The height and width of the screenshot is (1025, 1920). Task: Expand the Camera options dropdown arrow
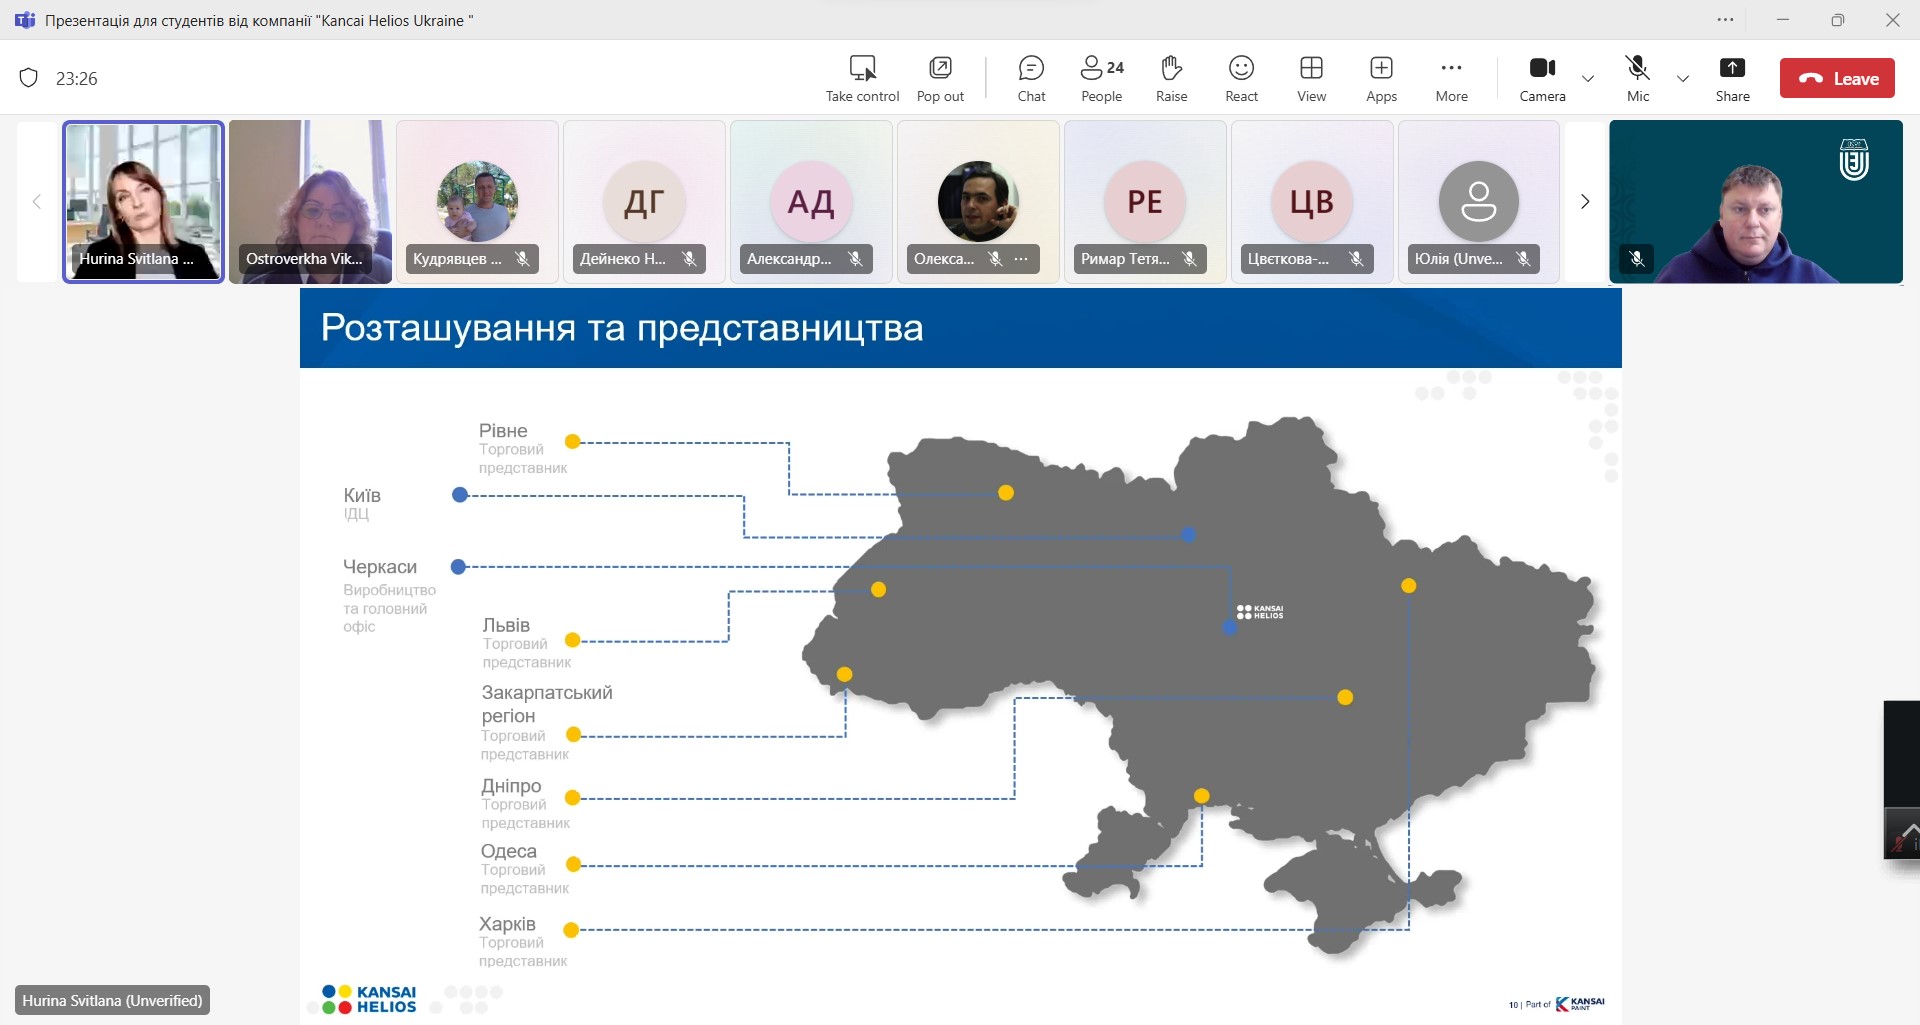click(x=1588, y=78)
